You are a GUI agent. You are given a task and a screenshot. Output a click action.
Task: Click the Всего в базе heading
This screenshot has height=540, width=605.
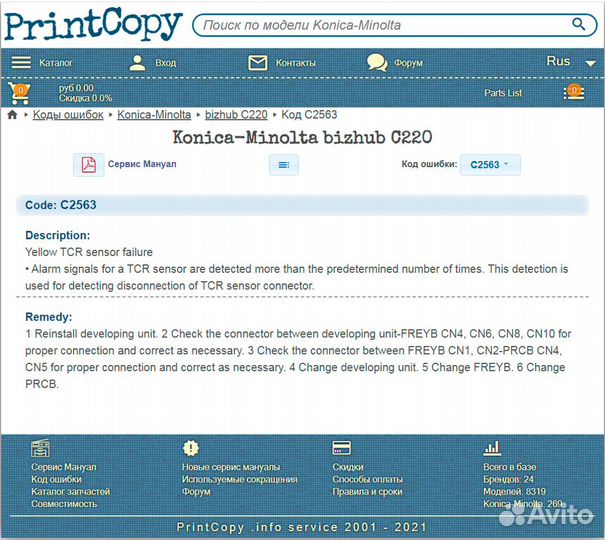pos(509,467)
